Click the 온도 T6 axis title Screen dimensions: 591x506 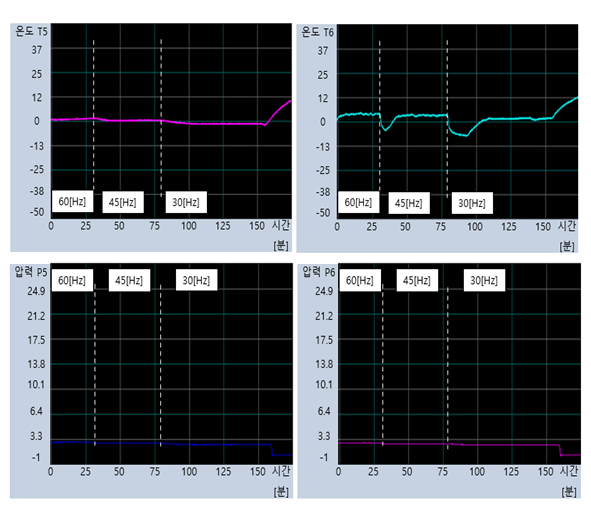(x=317, y=32)
